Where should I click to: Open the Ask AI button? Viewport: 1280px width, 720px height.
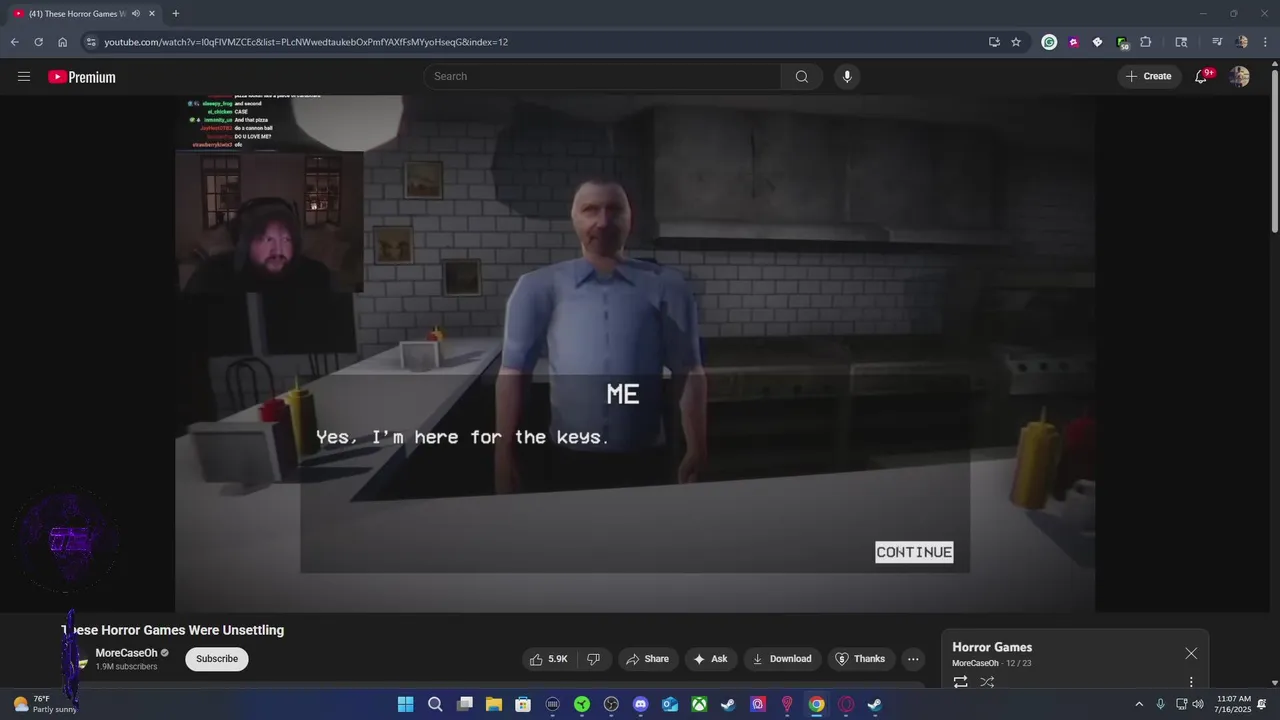(710, 659)
